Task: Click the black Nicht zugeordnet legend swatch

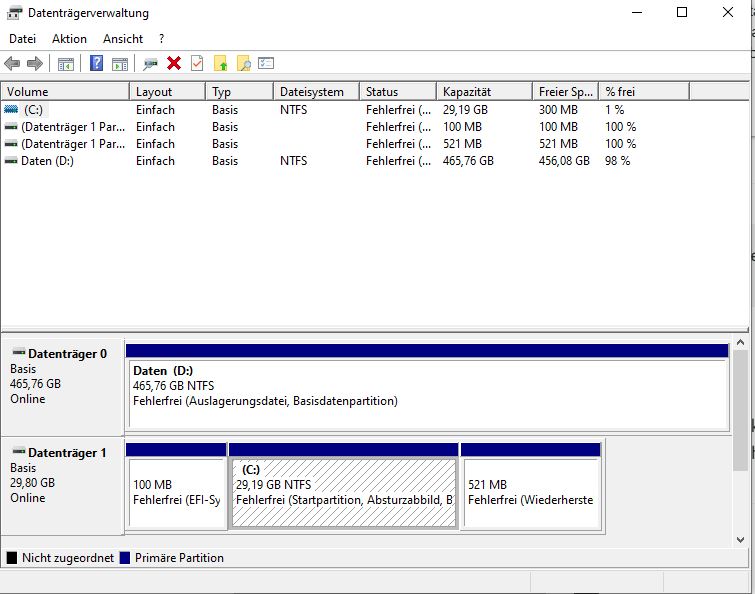Action: coord(12,558)
